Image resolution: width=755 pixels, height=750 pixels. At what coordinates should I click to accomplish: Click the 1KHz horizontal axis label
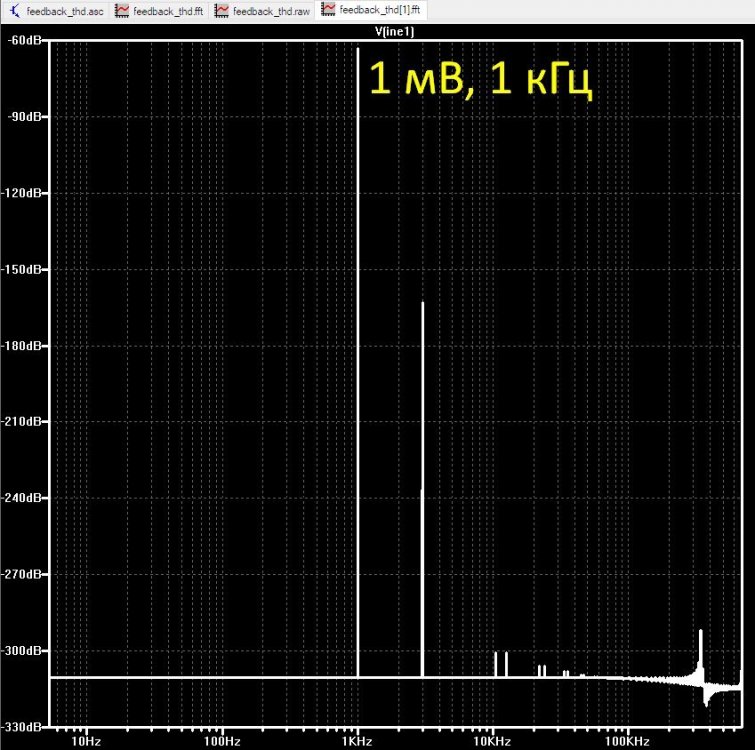(357, 741)
